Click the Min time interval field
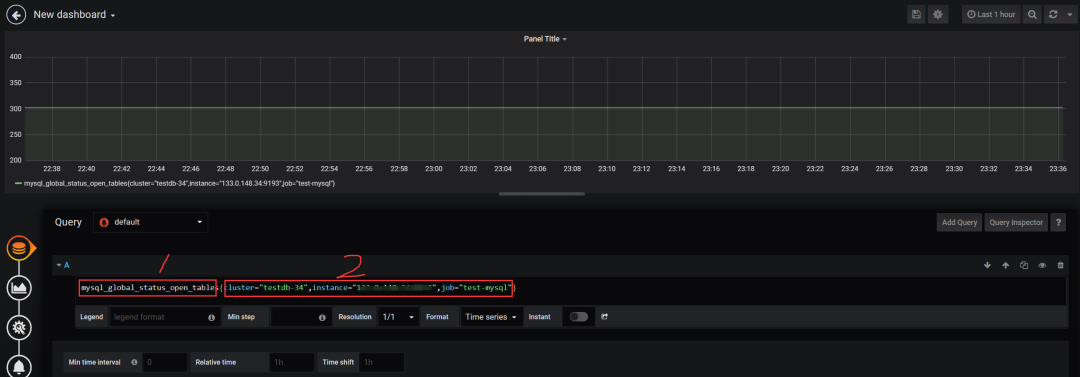 point(165,362)
